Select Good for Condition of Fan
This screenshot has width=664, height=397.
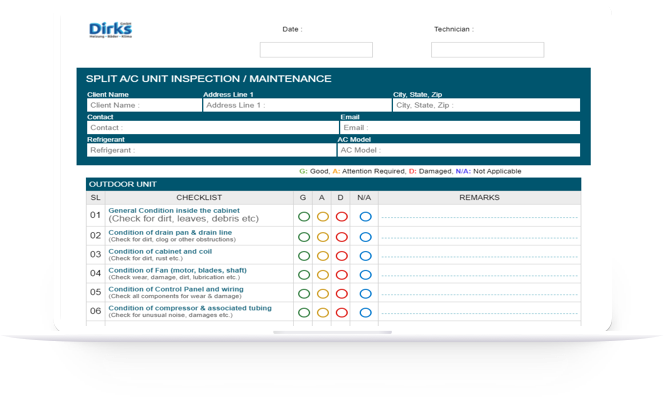click(x=304, y=275)
